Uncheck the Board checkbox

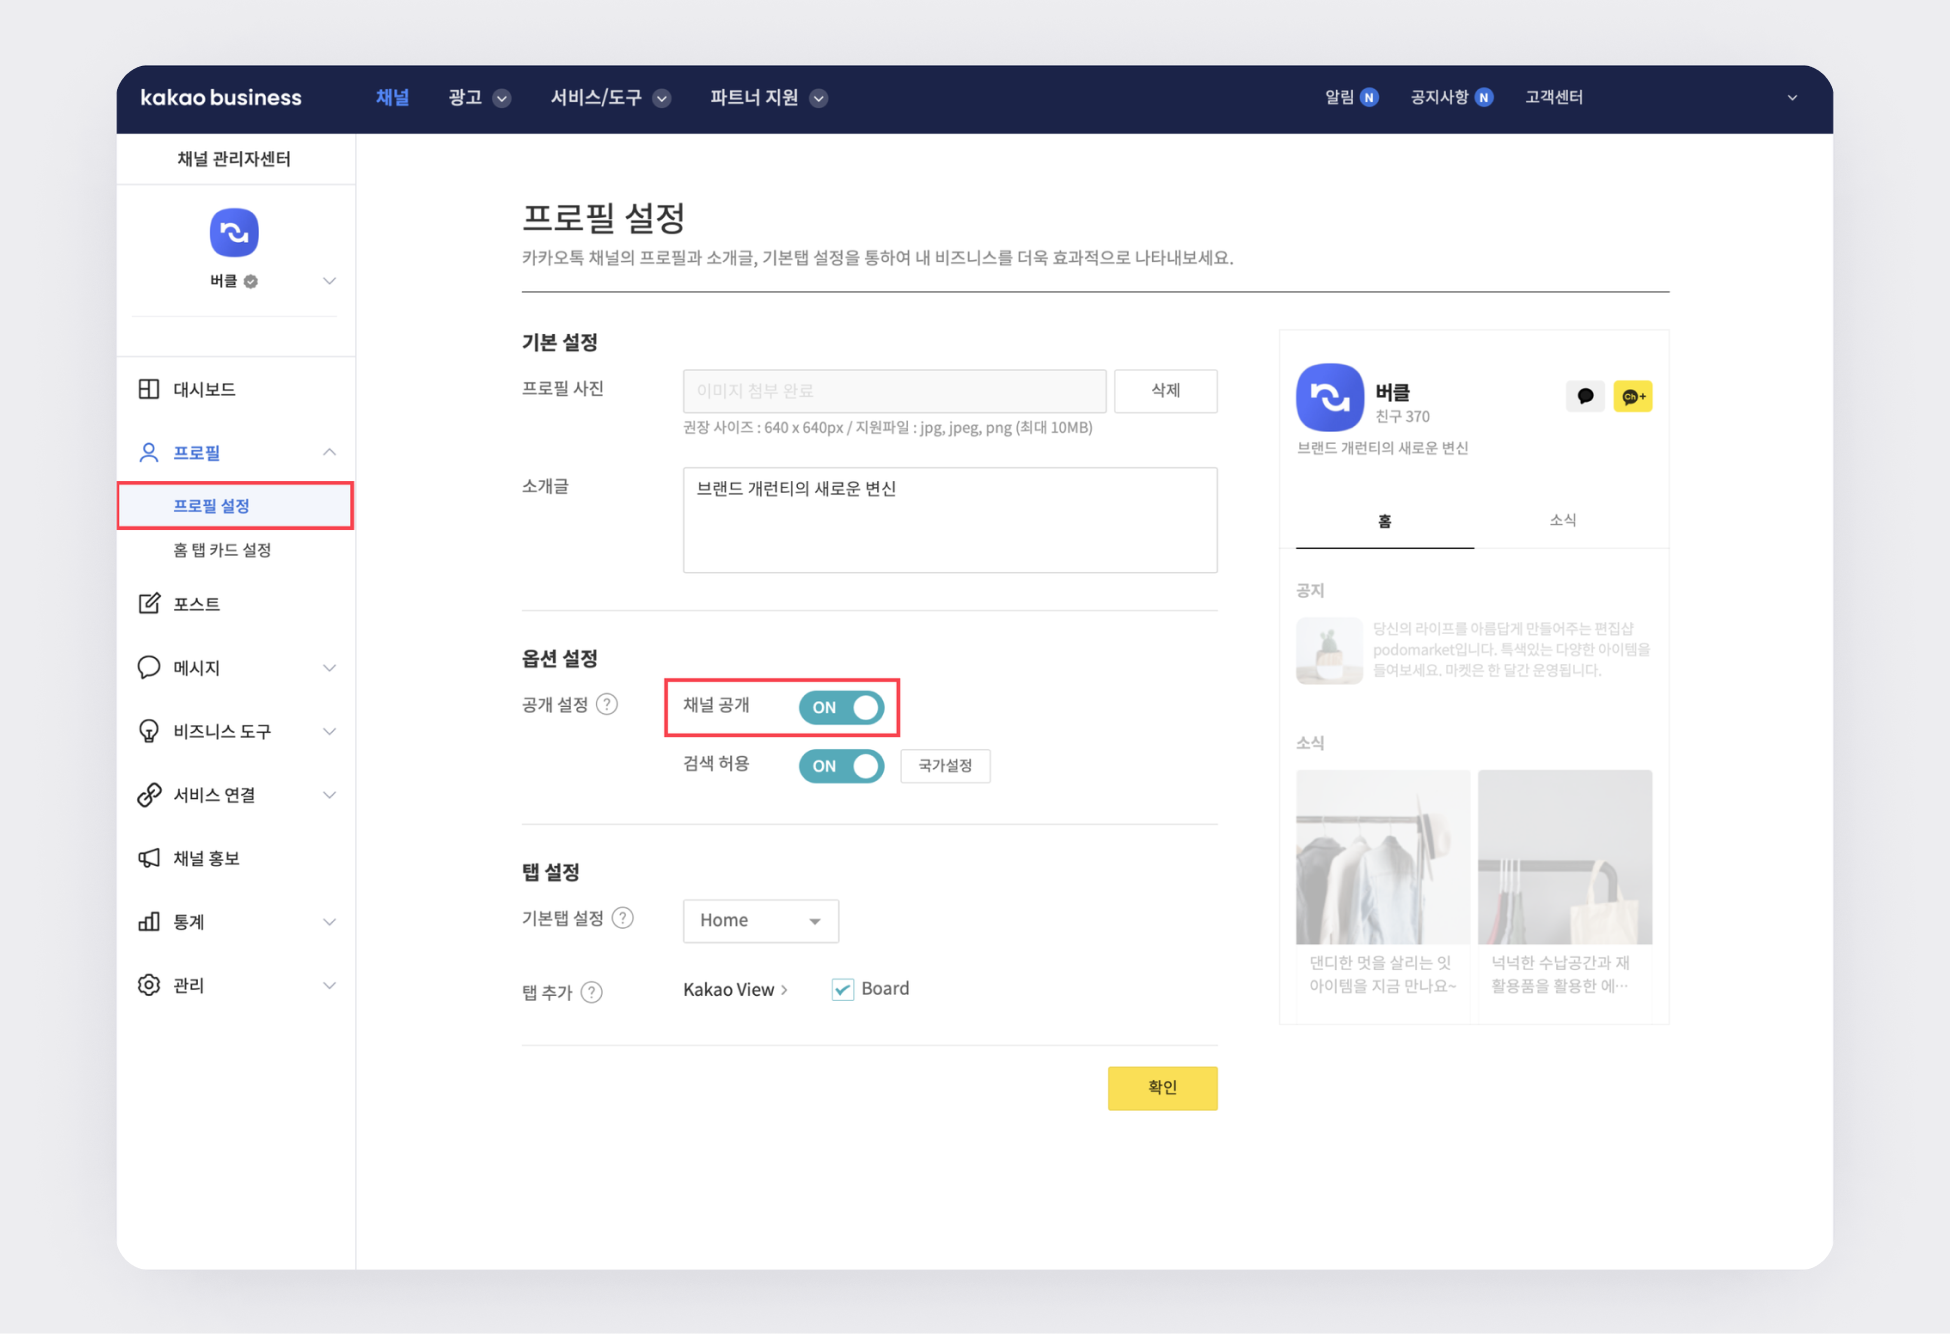point(842,989)
